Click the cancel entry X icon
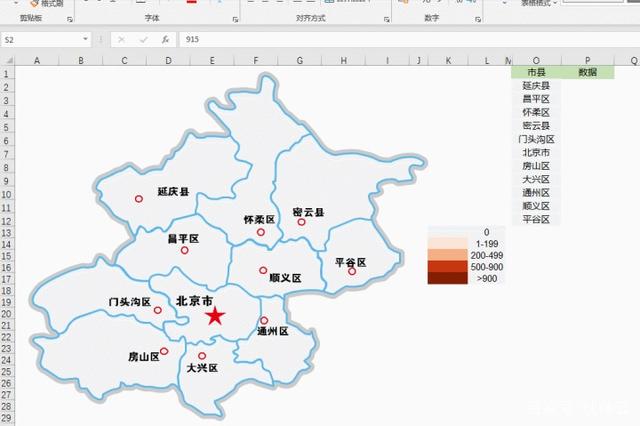This screenshot has height=426, width=640. [x=121, y=40]
